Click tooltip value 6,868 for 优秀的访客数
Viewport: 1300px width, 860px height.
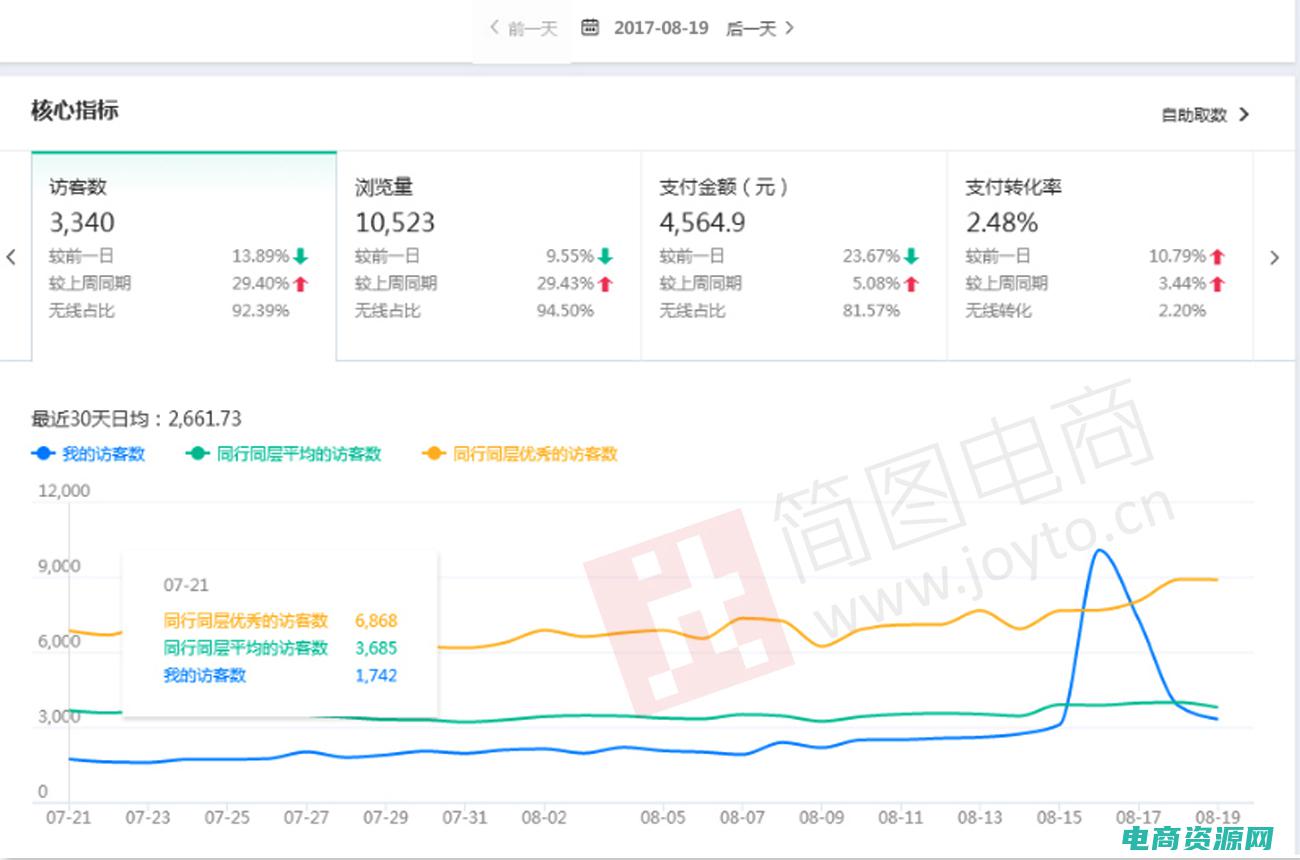(376, 621)
